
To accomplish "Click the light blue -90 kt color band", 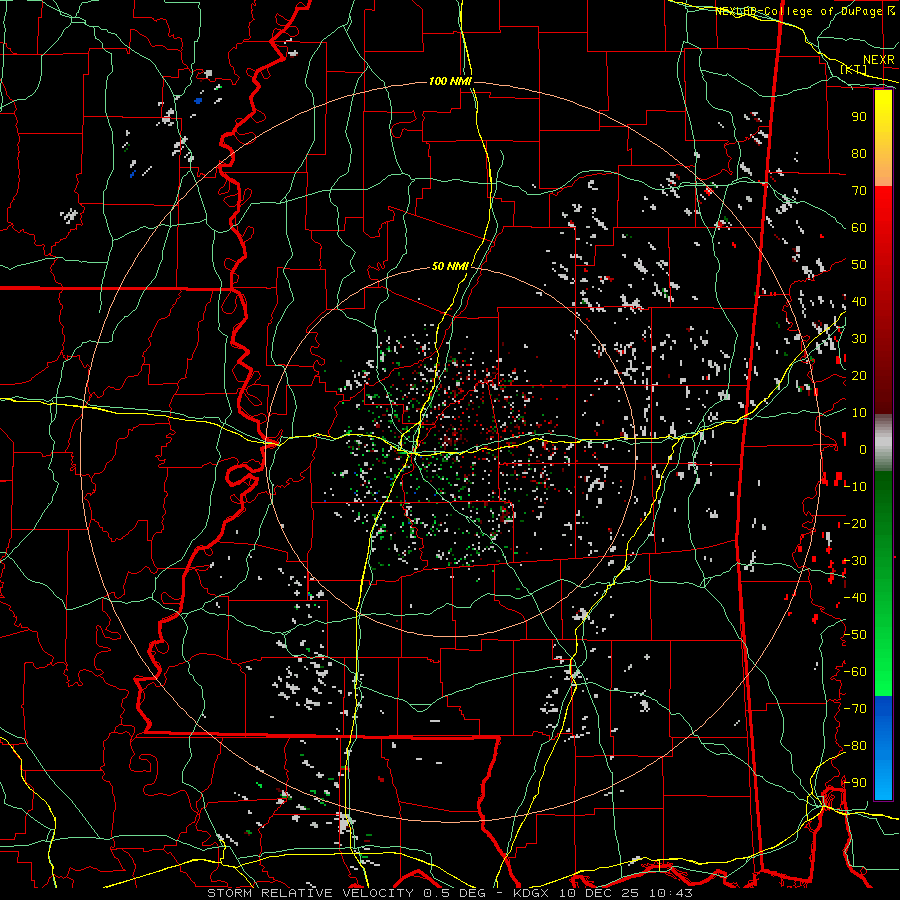I will click(x=883, y=782).
